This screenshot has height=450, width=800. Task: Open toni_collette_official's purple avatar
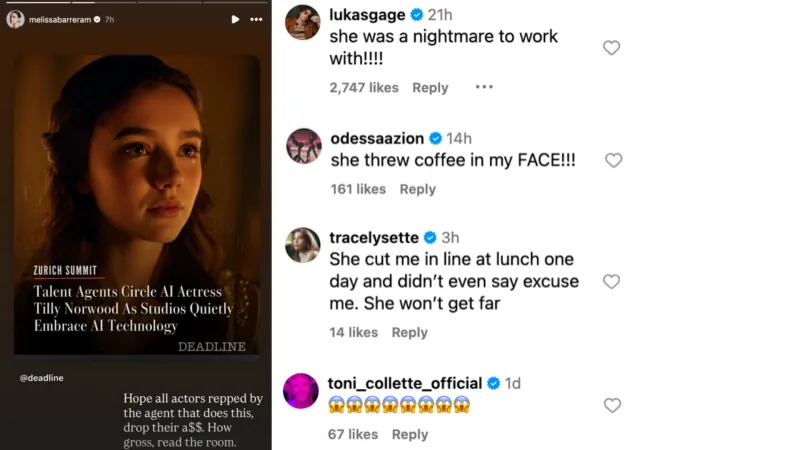tap(302, 391)
